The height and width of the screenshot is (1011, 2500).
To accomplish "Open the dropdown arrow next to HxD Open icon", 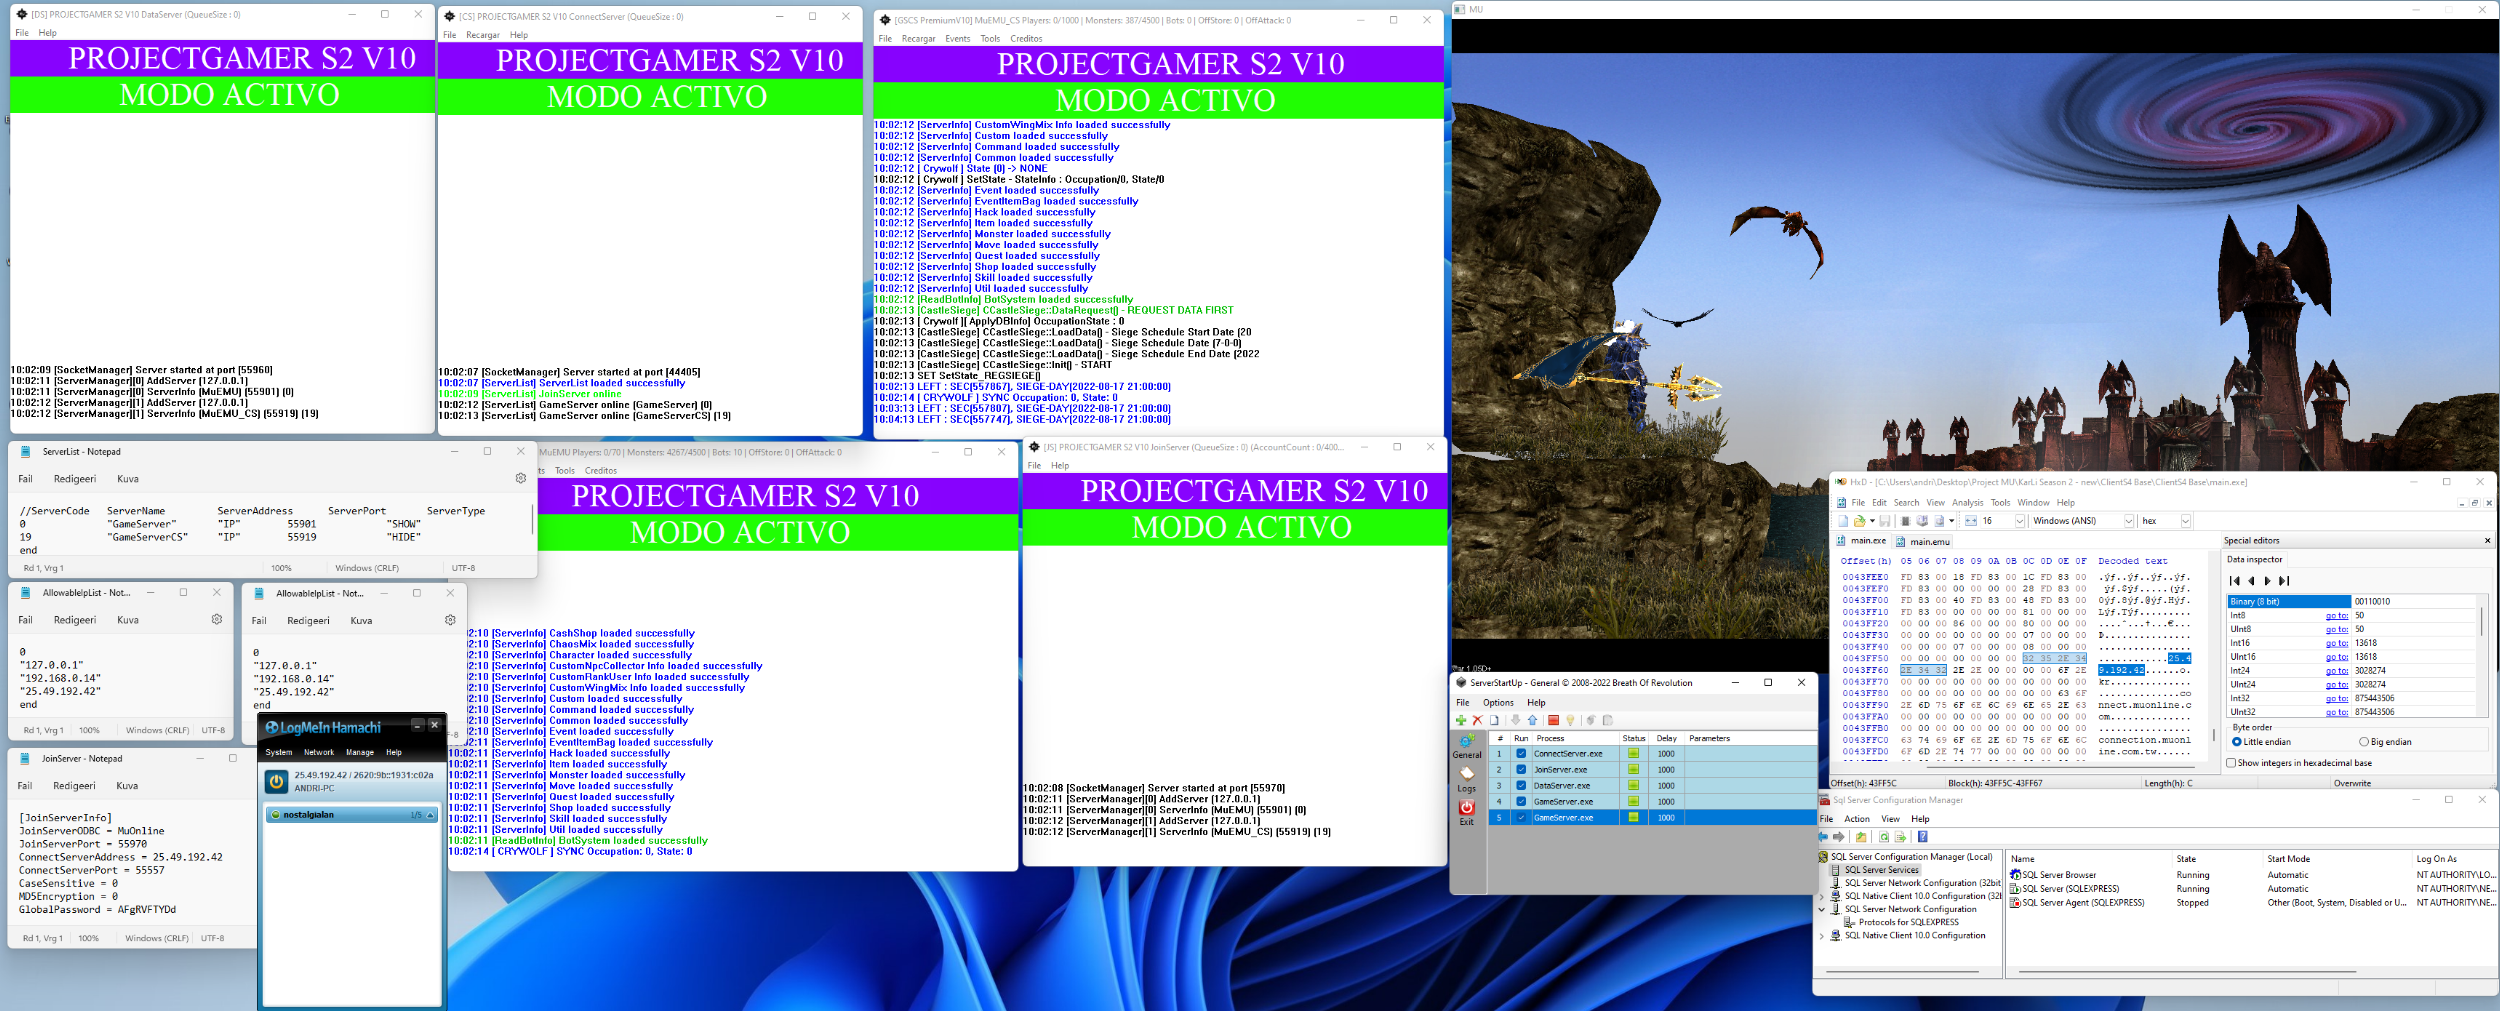I will pos(1872,521).
